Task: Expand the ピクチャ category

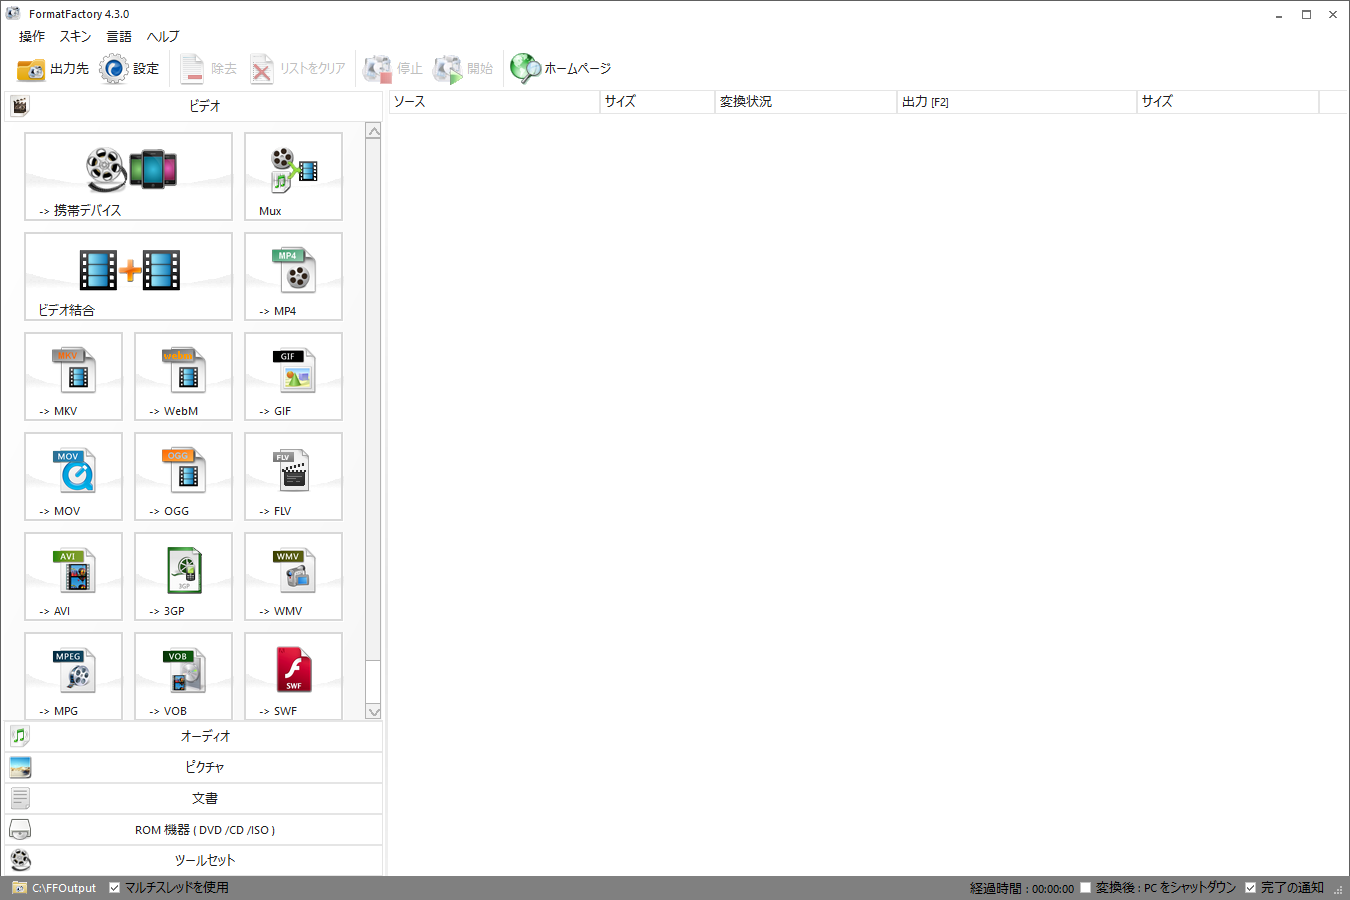Action: click(193, 767)
